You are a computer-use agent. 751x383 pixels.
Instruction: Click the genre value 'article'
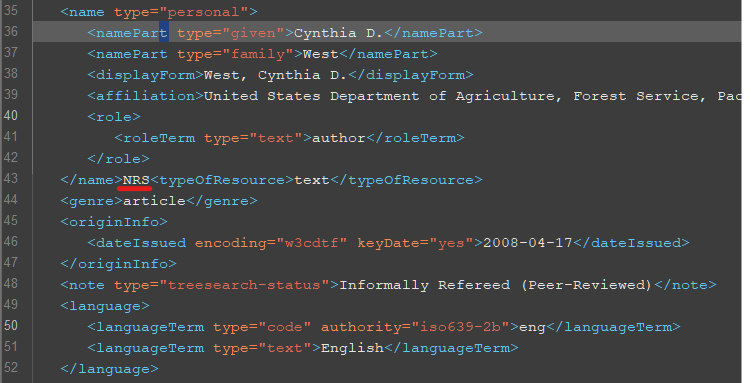click(x=154, y=202)
